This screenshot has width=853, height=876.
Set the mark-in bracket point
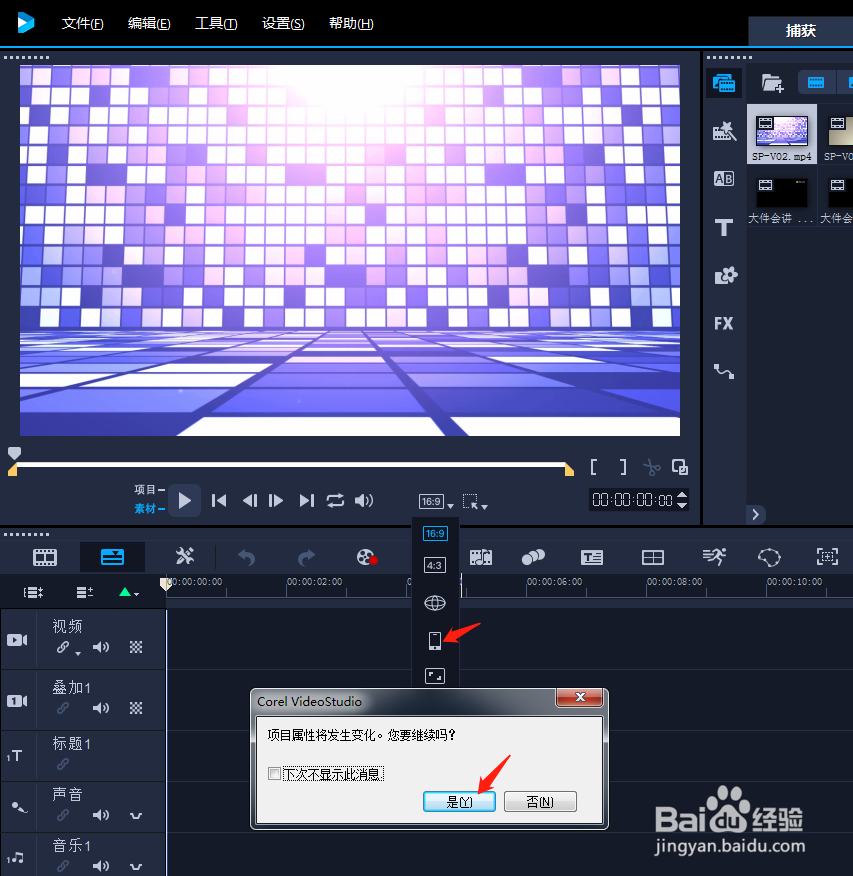(594, 467)
